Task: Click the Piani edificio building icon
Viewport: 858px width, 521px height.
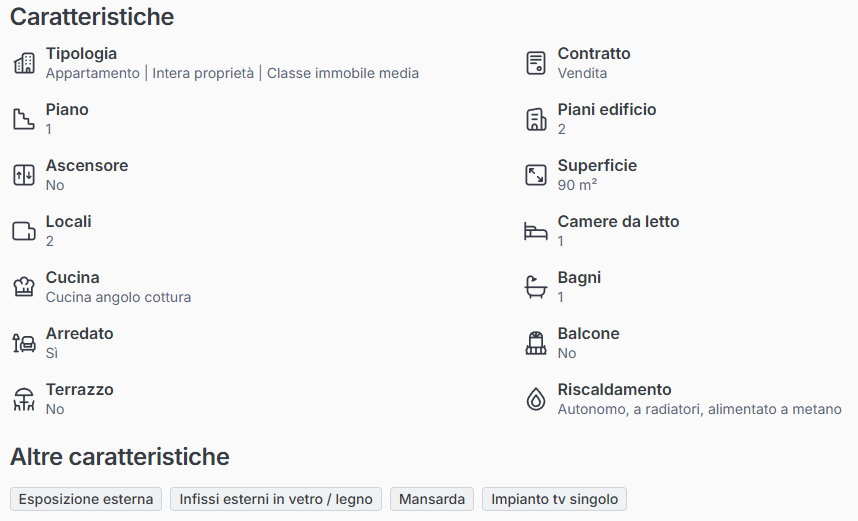Action: point(536,119)
